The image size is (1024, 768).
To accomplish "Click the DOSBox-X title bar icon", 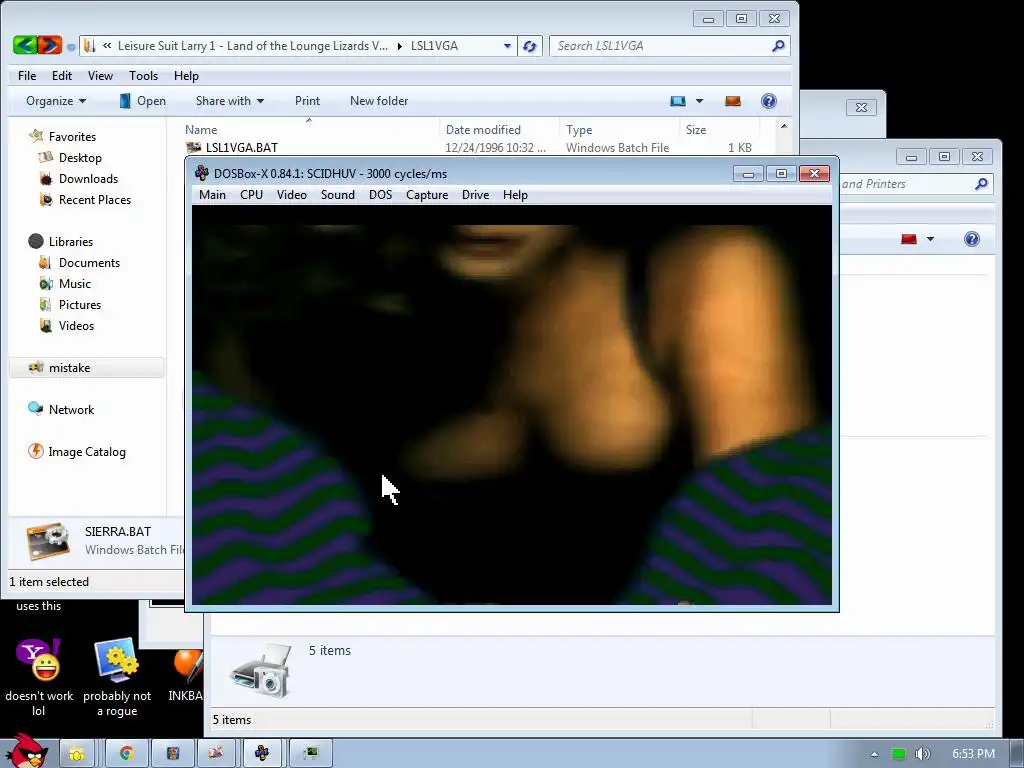I will pos(202,173).
